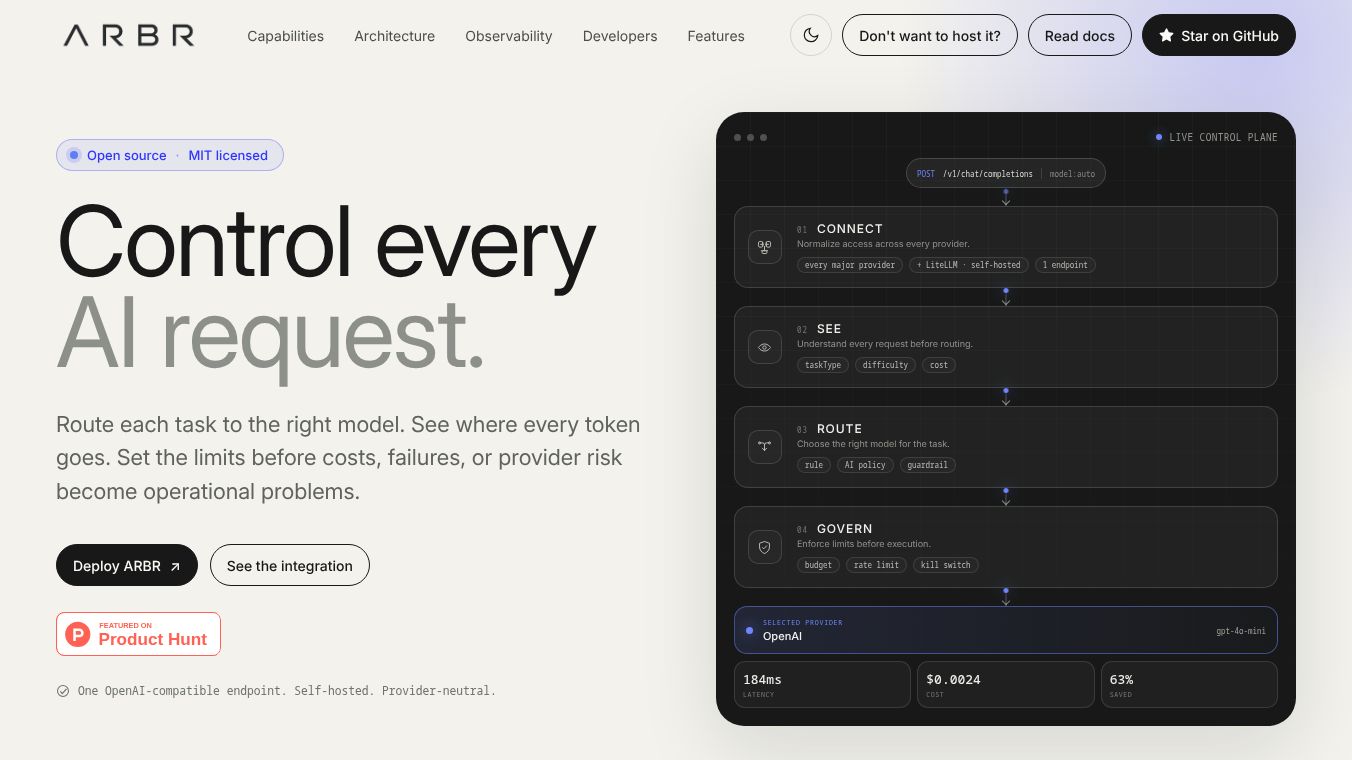Click the CONNECT step icon
This screenshot has width=1352, height=760.
click(x=765, y=246)
